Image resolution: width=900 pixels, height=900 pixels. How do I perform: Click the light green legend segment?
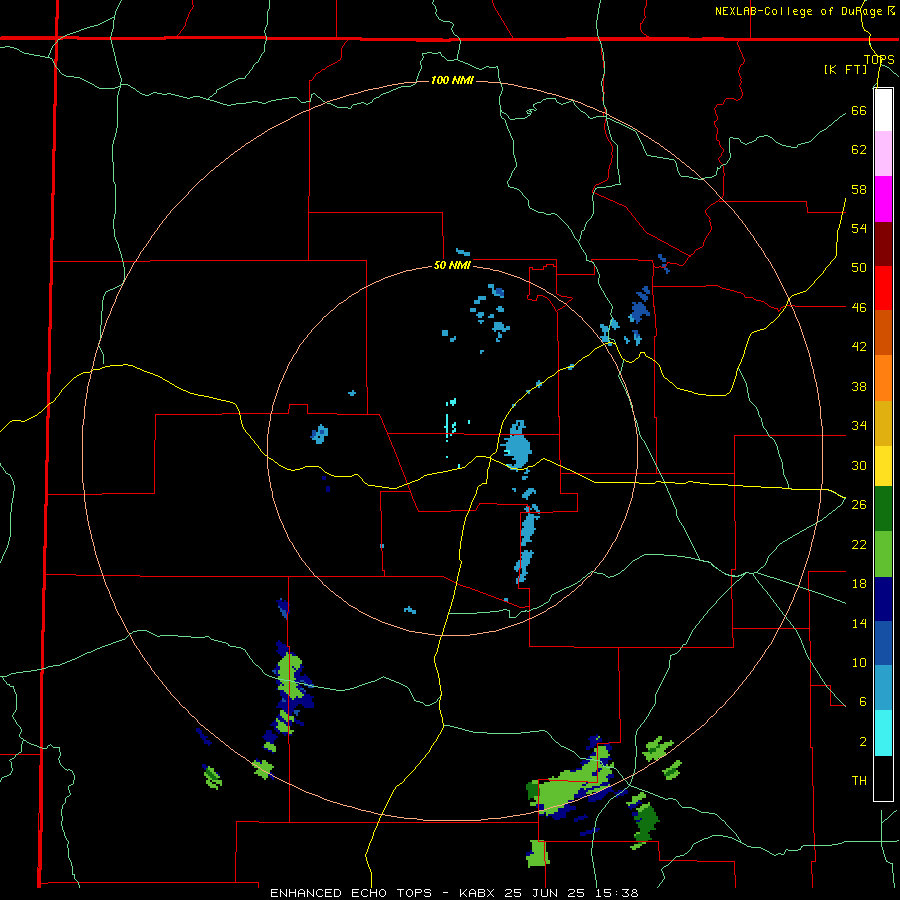(883, 554)
